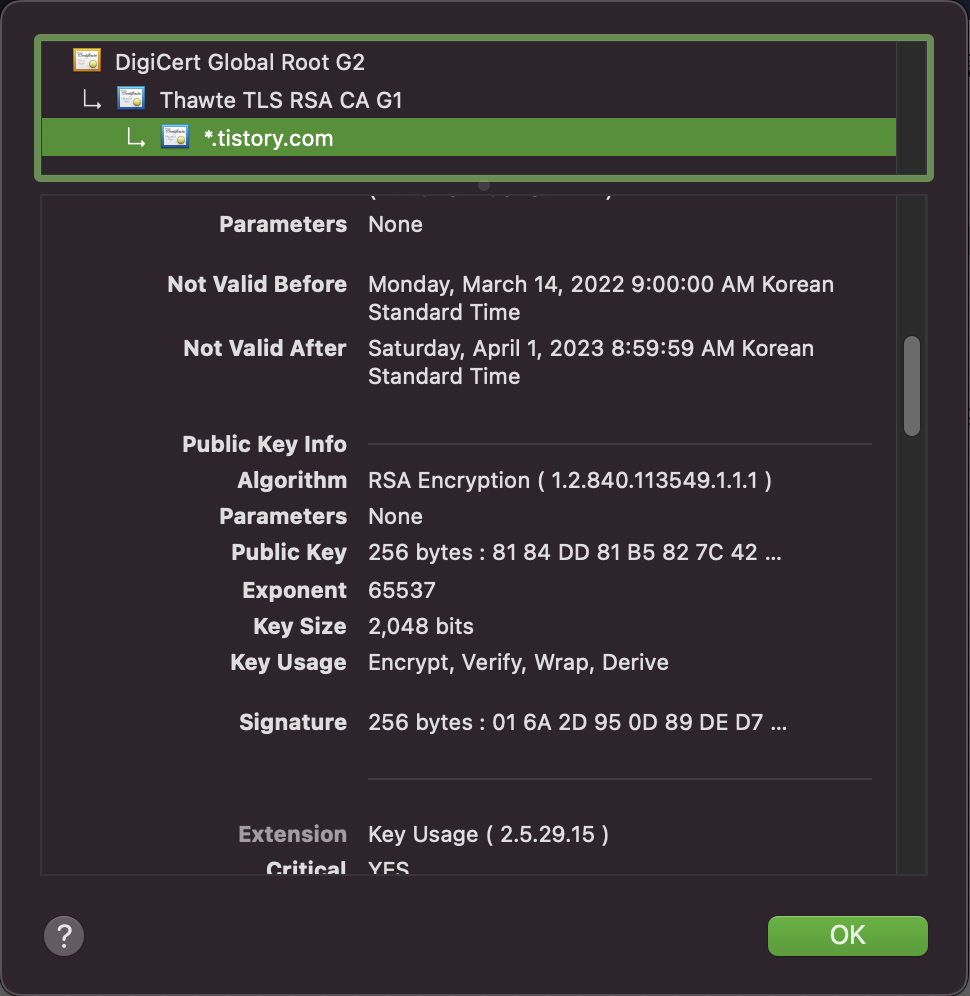Click the Signature field label

[x=293, y=722]
